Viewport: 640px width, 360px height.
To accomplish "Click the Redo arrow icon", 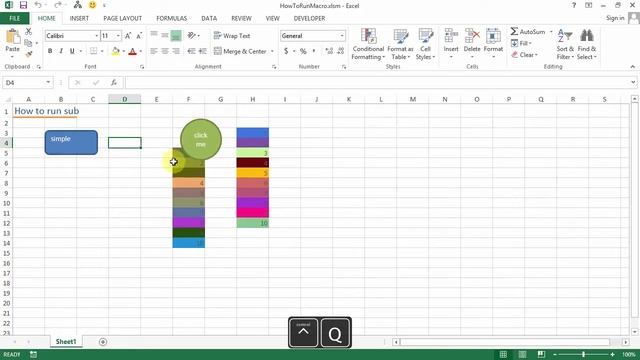I will click(58, 5).
